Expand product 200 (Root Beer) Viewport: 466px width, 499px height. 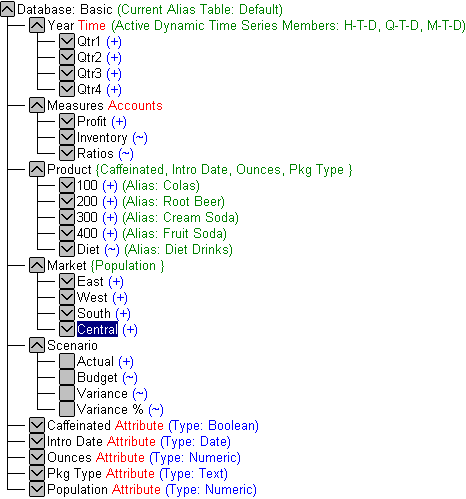click(x=67, y=201)
